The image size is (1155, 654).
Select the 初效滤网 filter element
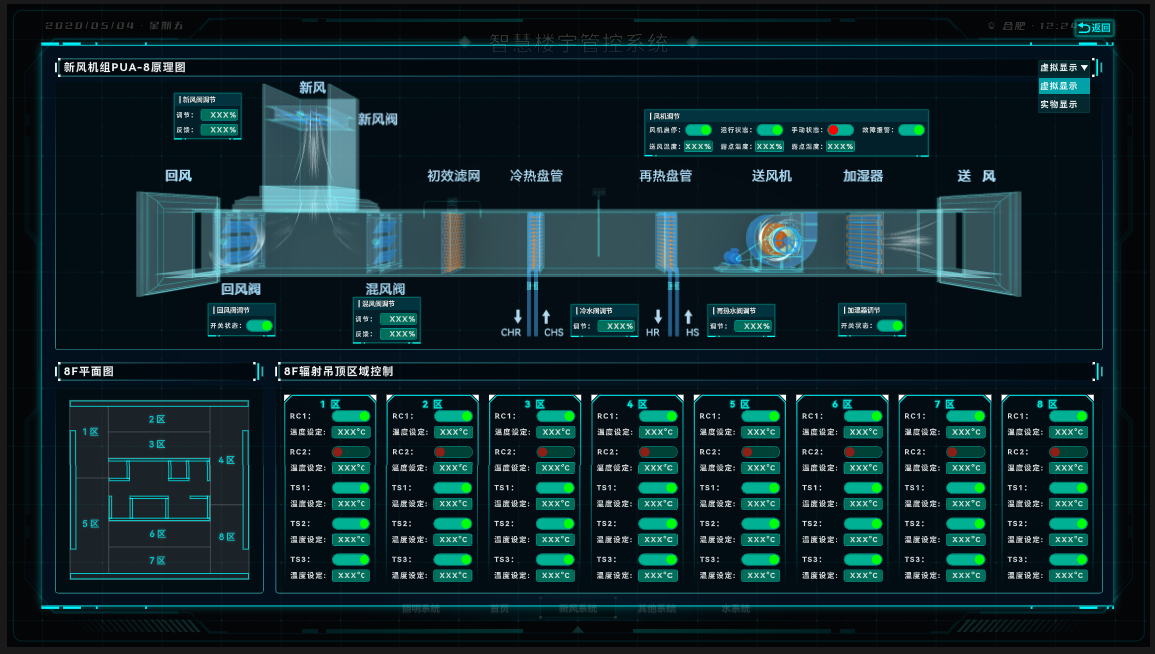point(452,240)
